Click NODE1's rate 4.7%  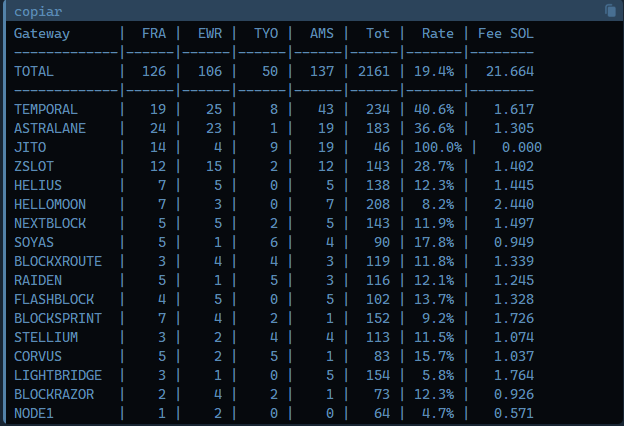click(438, 414)
